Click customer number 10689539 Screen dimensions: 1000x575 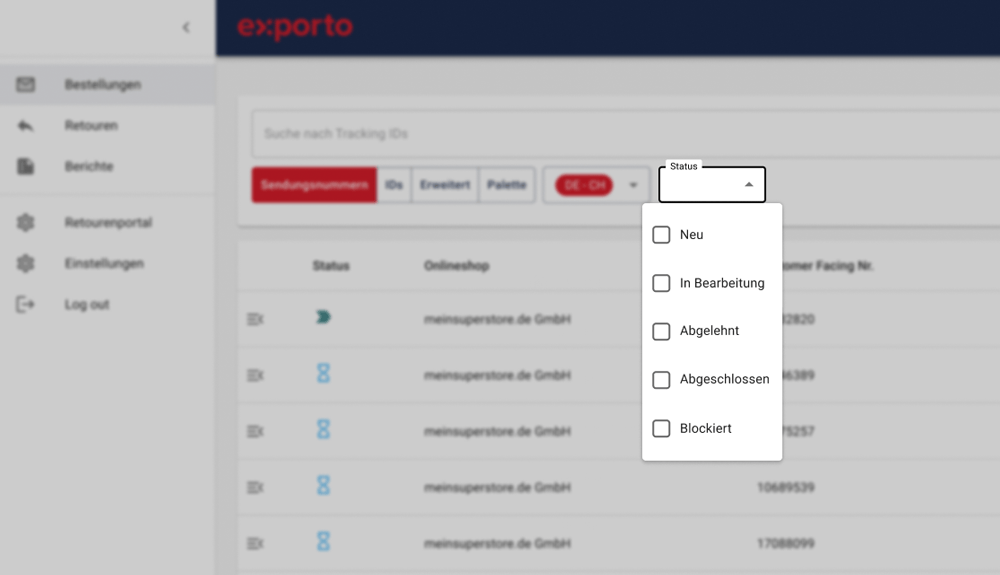tap(786, 488)
